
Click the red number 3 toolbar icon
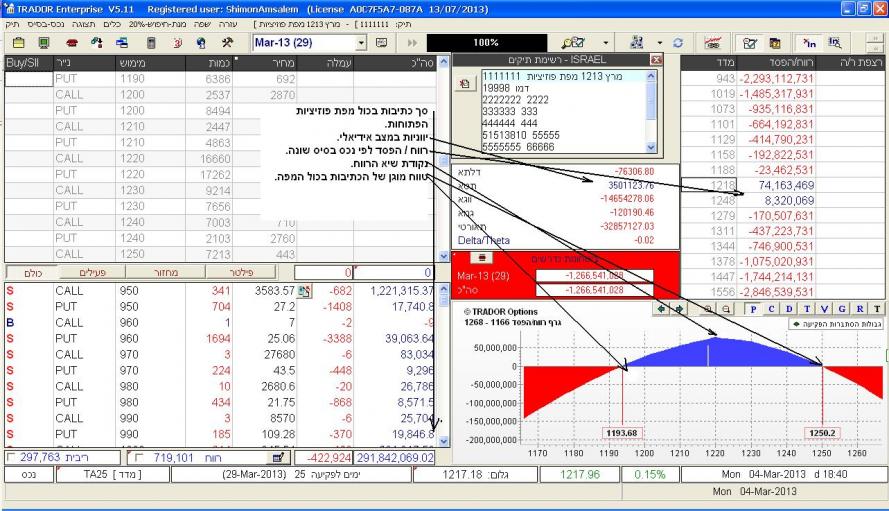(x=177, y=43)
